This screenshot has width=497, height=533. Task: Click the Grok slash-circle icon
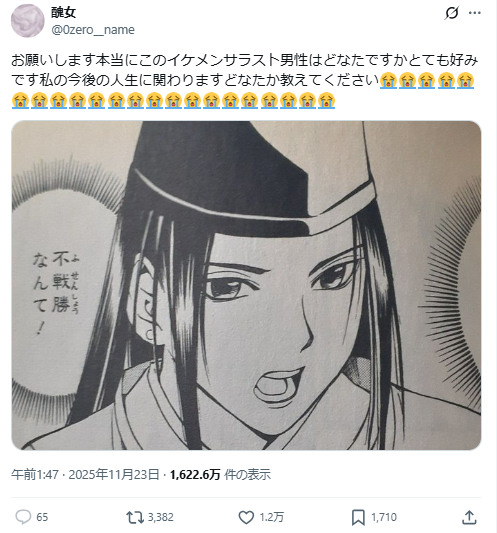tap(452, 13)
